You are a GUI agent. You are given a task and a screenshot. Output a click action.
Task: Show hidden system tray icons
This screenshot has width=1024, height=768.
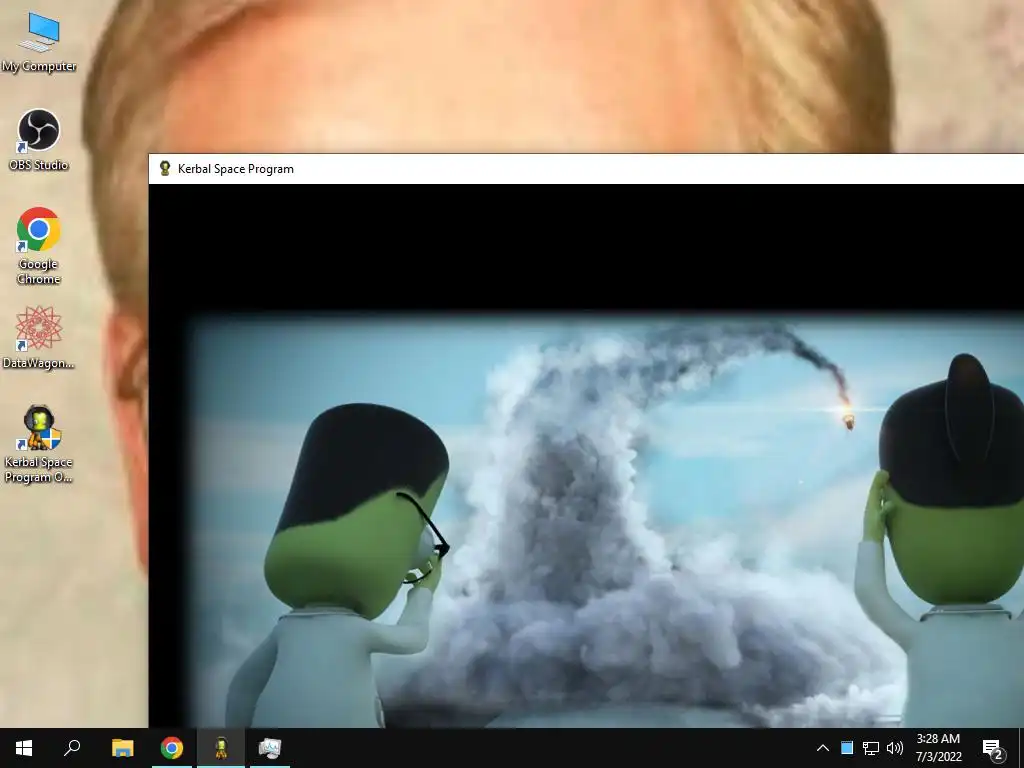click(x=823, y=748)
